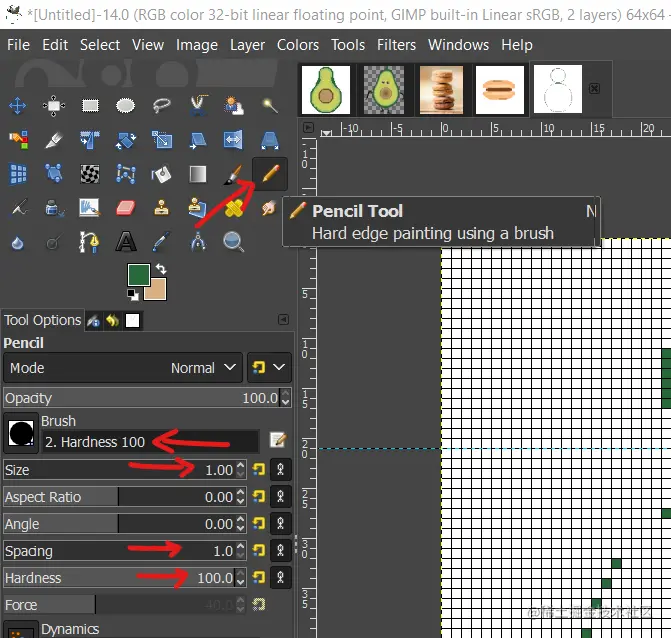Screen dimensions: 671x638
Task: Reset Hardness to brush default
Action: pyautogui.click(x=258, y=578)
